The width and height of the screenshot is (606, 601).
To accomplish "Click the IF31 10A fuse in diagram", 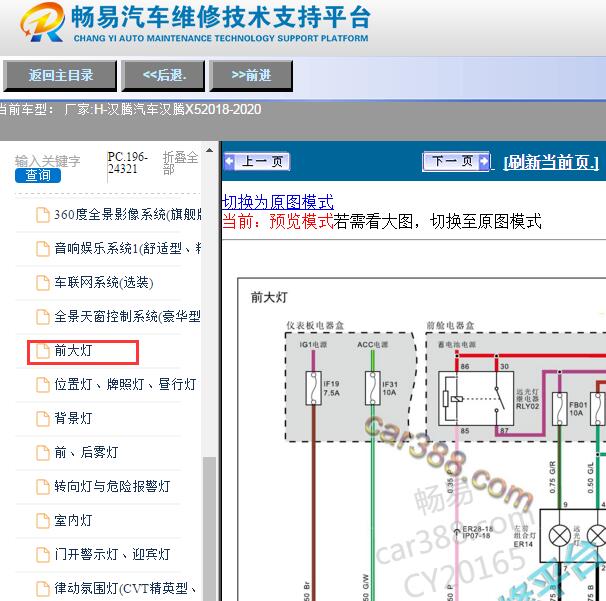I will [373, 388].
